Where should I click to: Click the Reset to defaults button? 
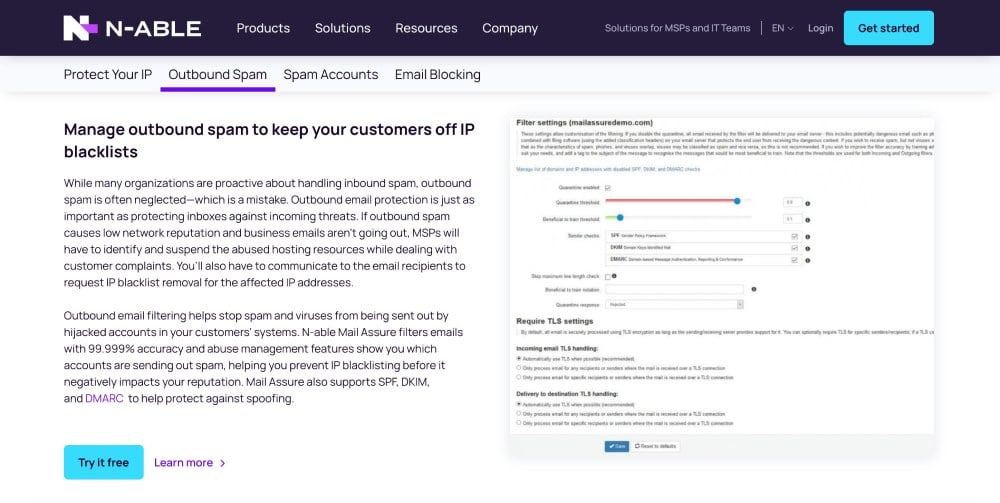click(x=656, y=446)
